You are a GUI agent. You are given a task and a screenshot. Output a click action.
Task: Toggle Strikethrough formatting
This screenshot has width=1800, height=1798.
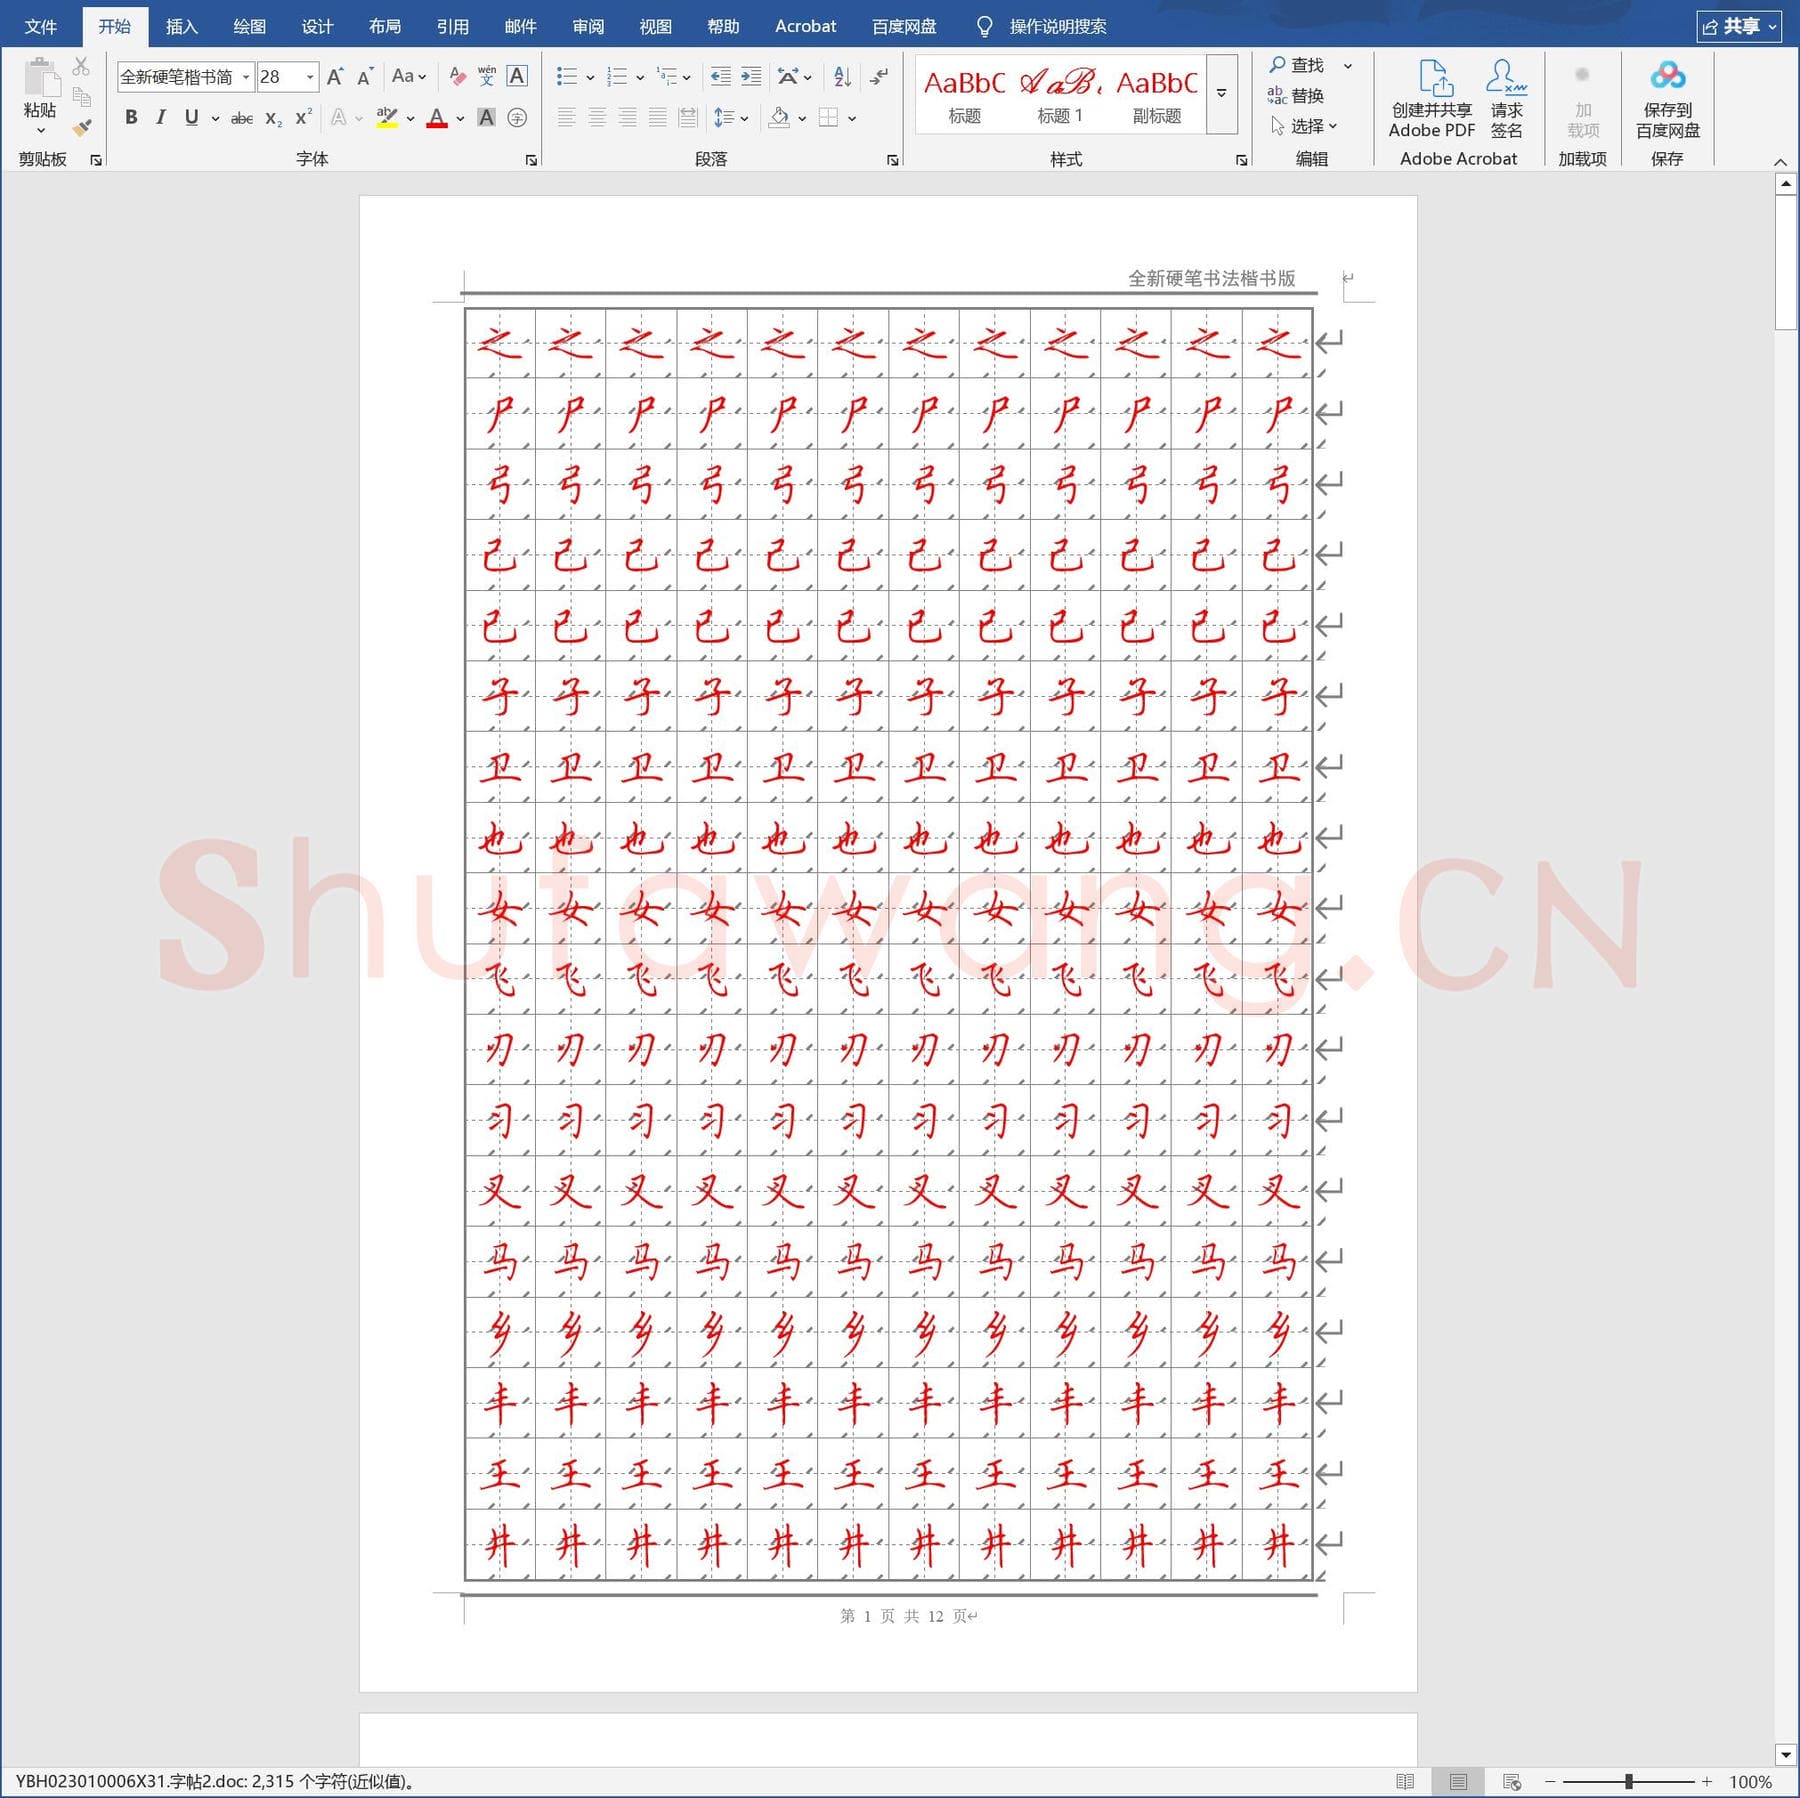coord(242,118)
